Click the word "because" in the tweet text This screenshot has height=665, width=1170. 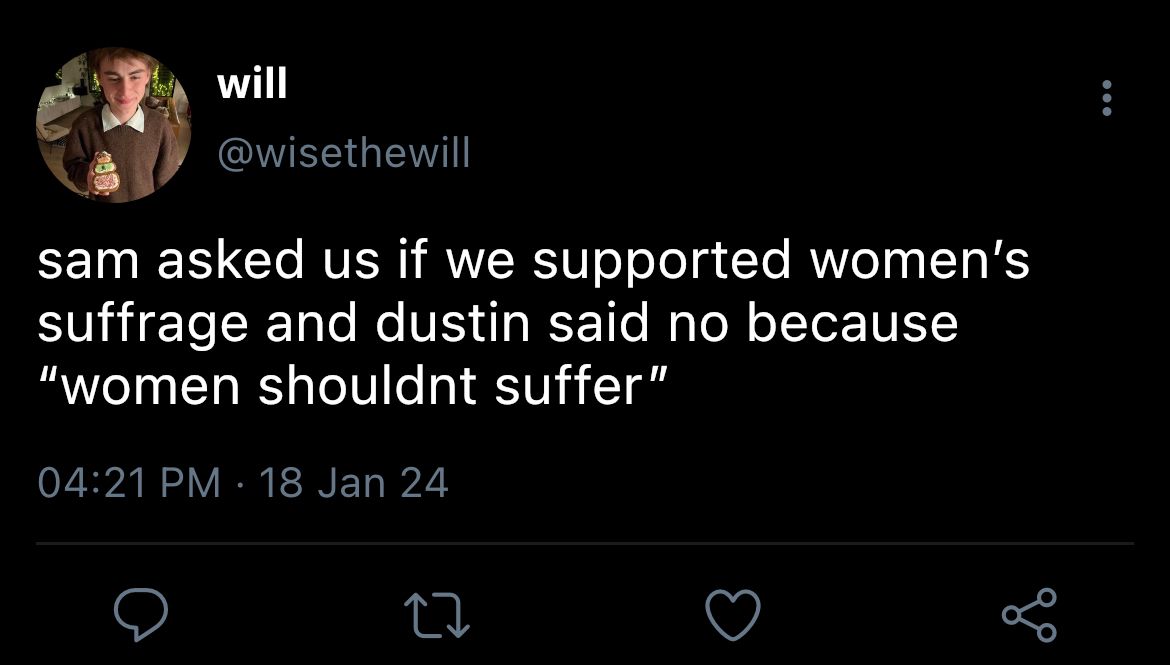tap(852, 323)
